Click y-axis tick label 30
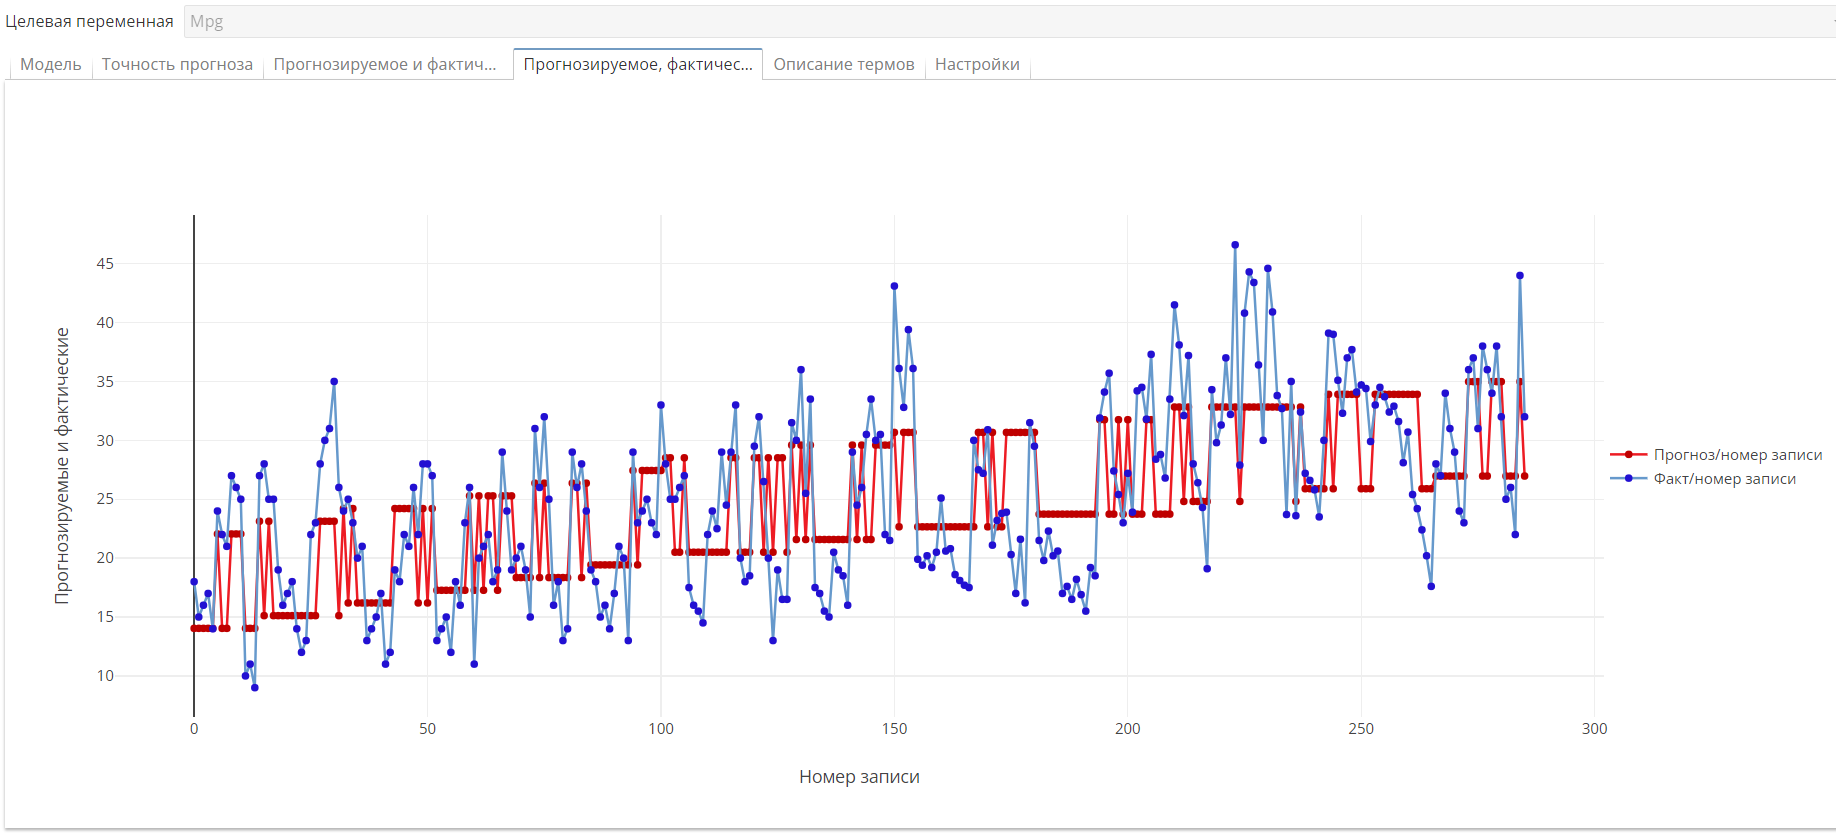The image size is (1836, 833). pos(105,441)
